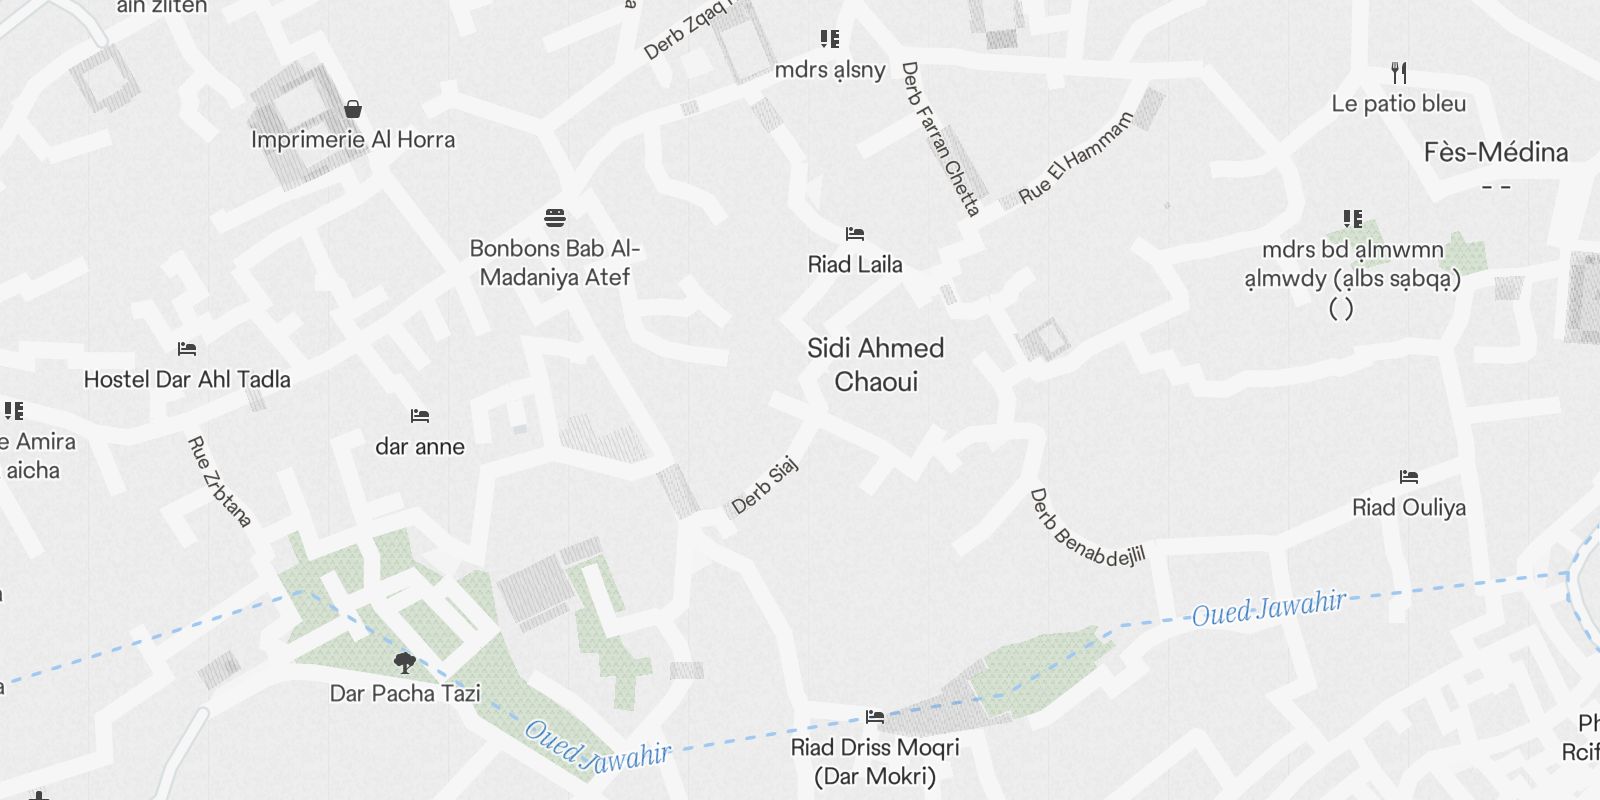This screenshot has width=1600, height=800.
Task: Click the Oued Jawahir river label near Riad Ouliya
Action: [x=1269, y=607]
